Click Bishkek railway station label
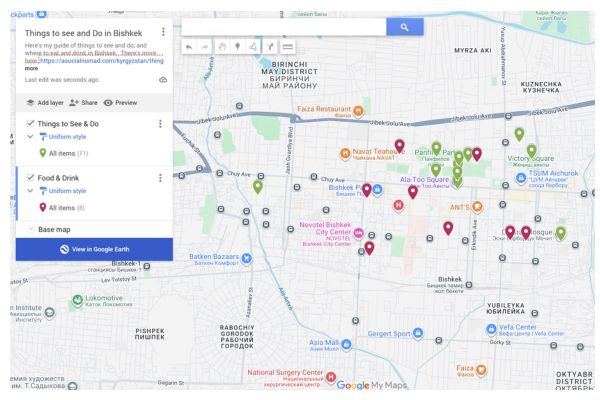The image size is (600, 400). point(450,279)
